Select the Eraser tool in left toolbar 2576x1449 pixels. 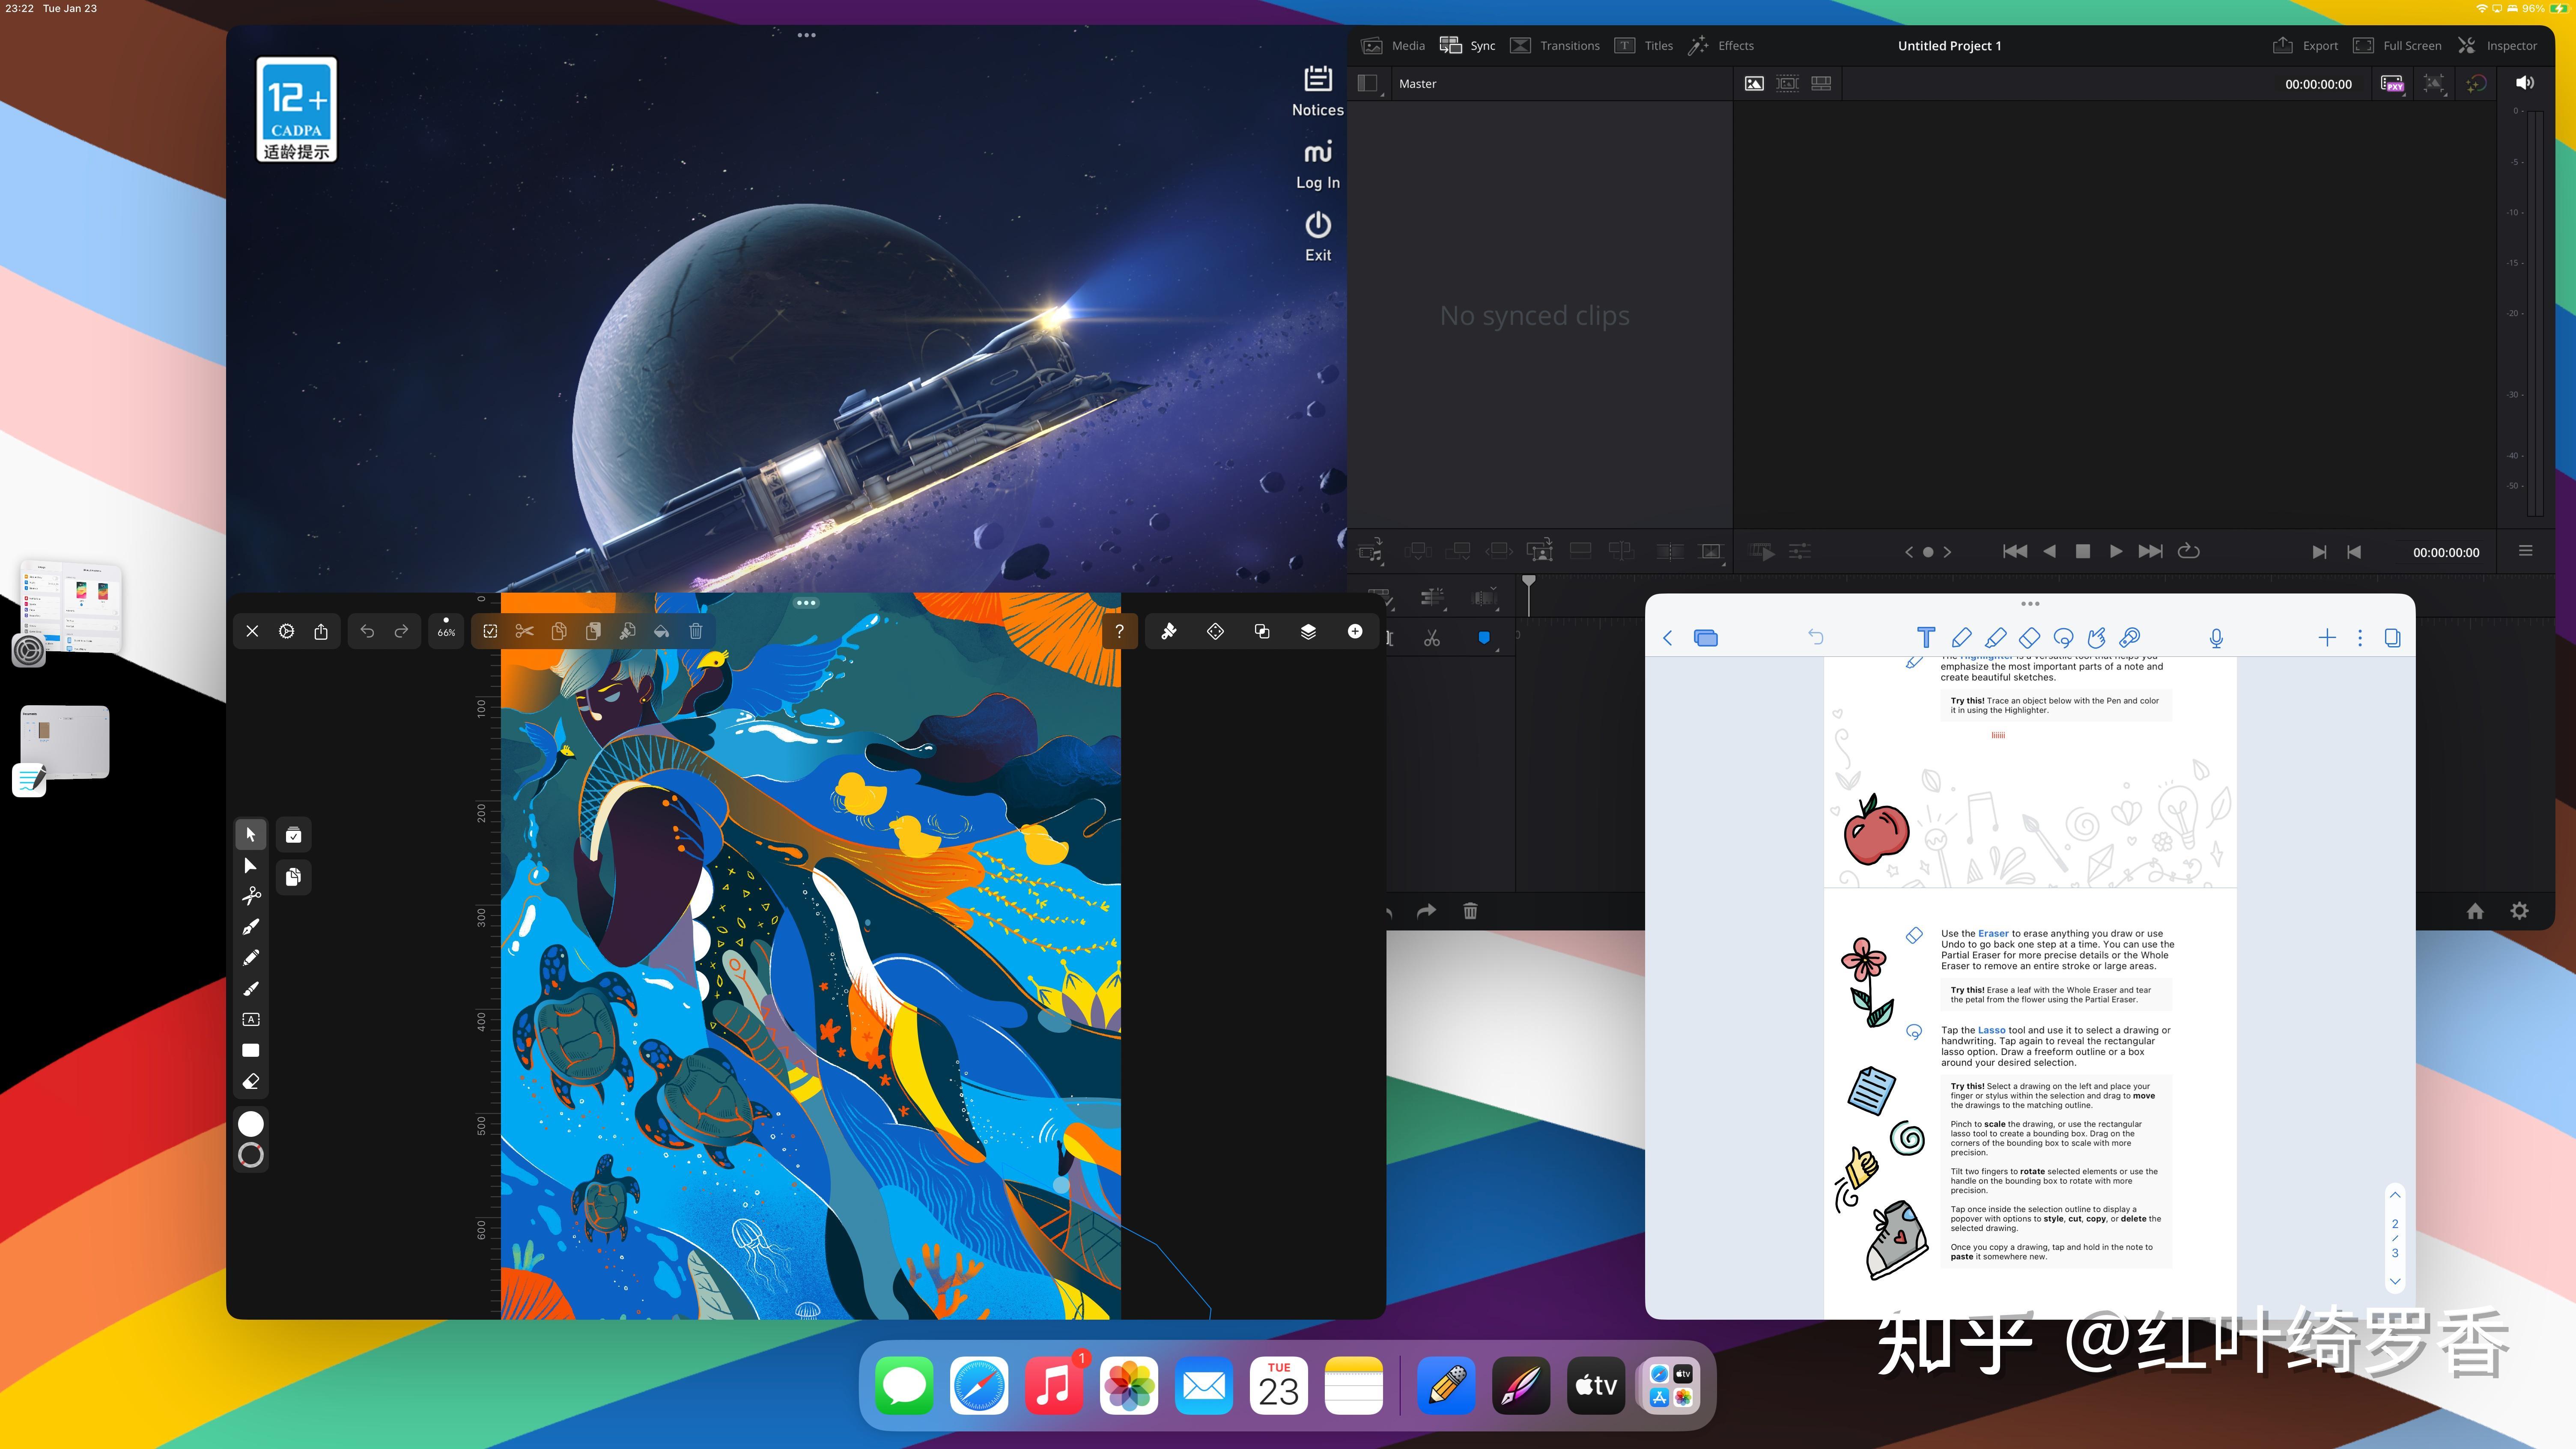(x=251, y=1082)
